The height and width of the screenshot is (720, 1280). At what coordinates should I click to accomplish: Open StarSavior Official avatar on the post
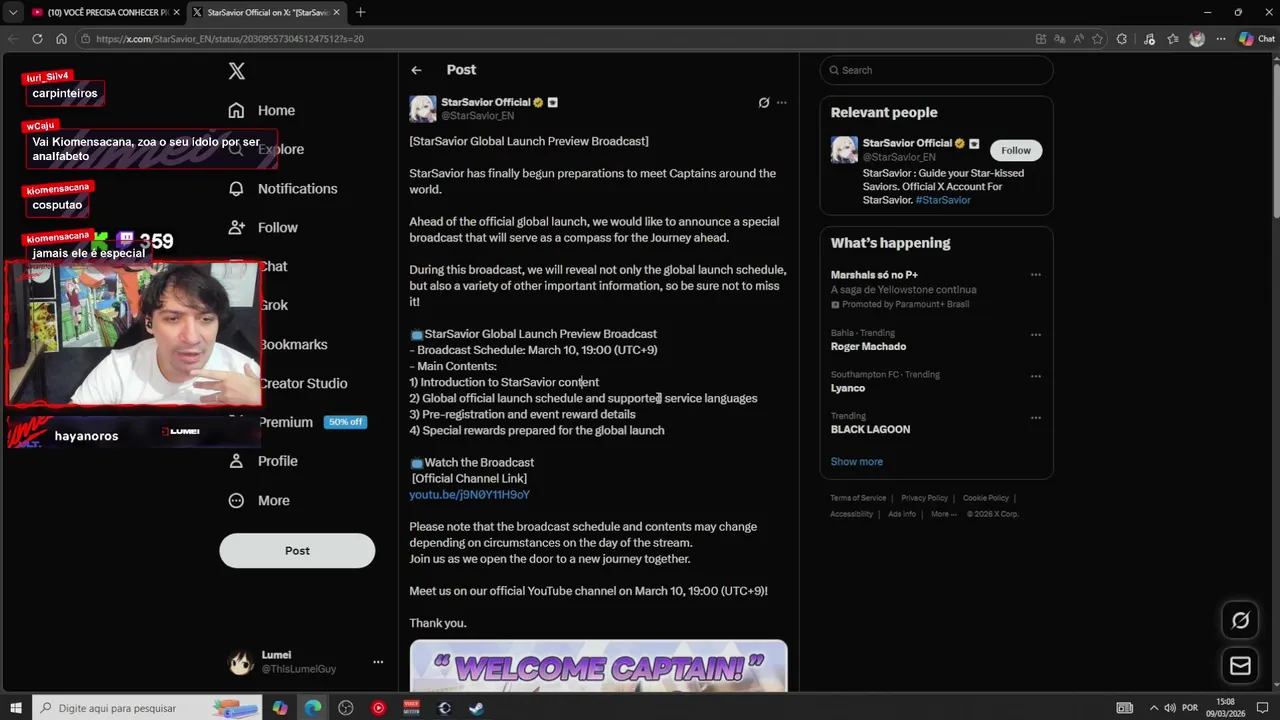point(423,108)
